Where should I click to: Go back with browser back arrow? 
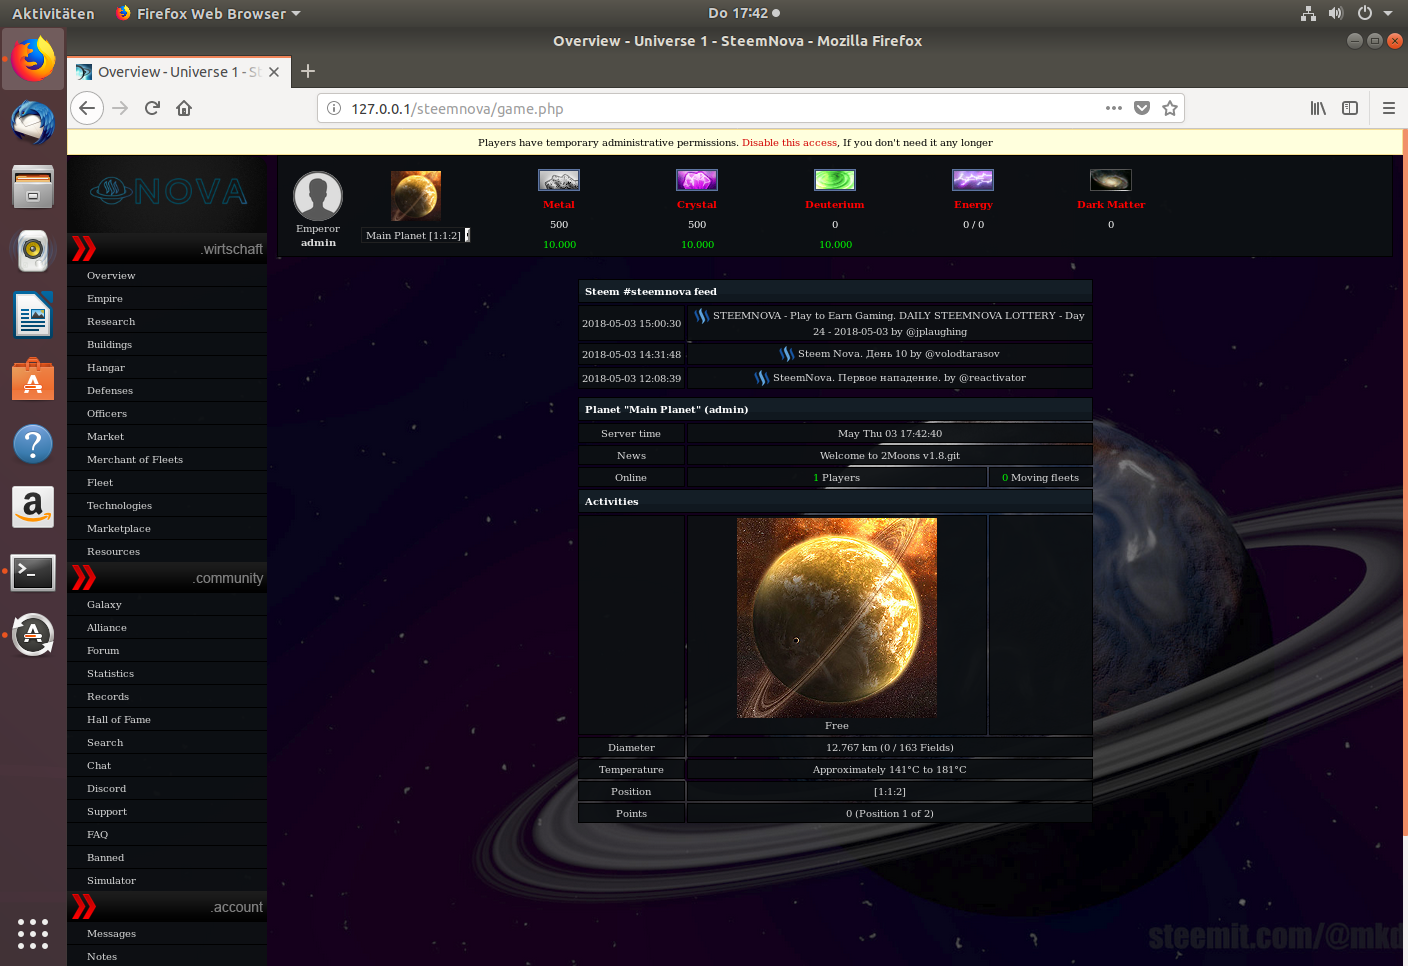tap(87, 108)
